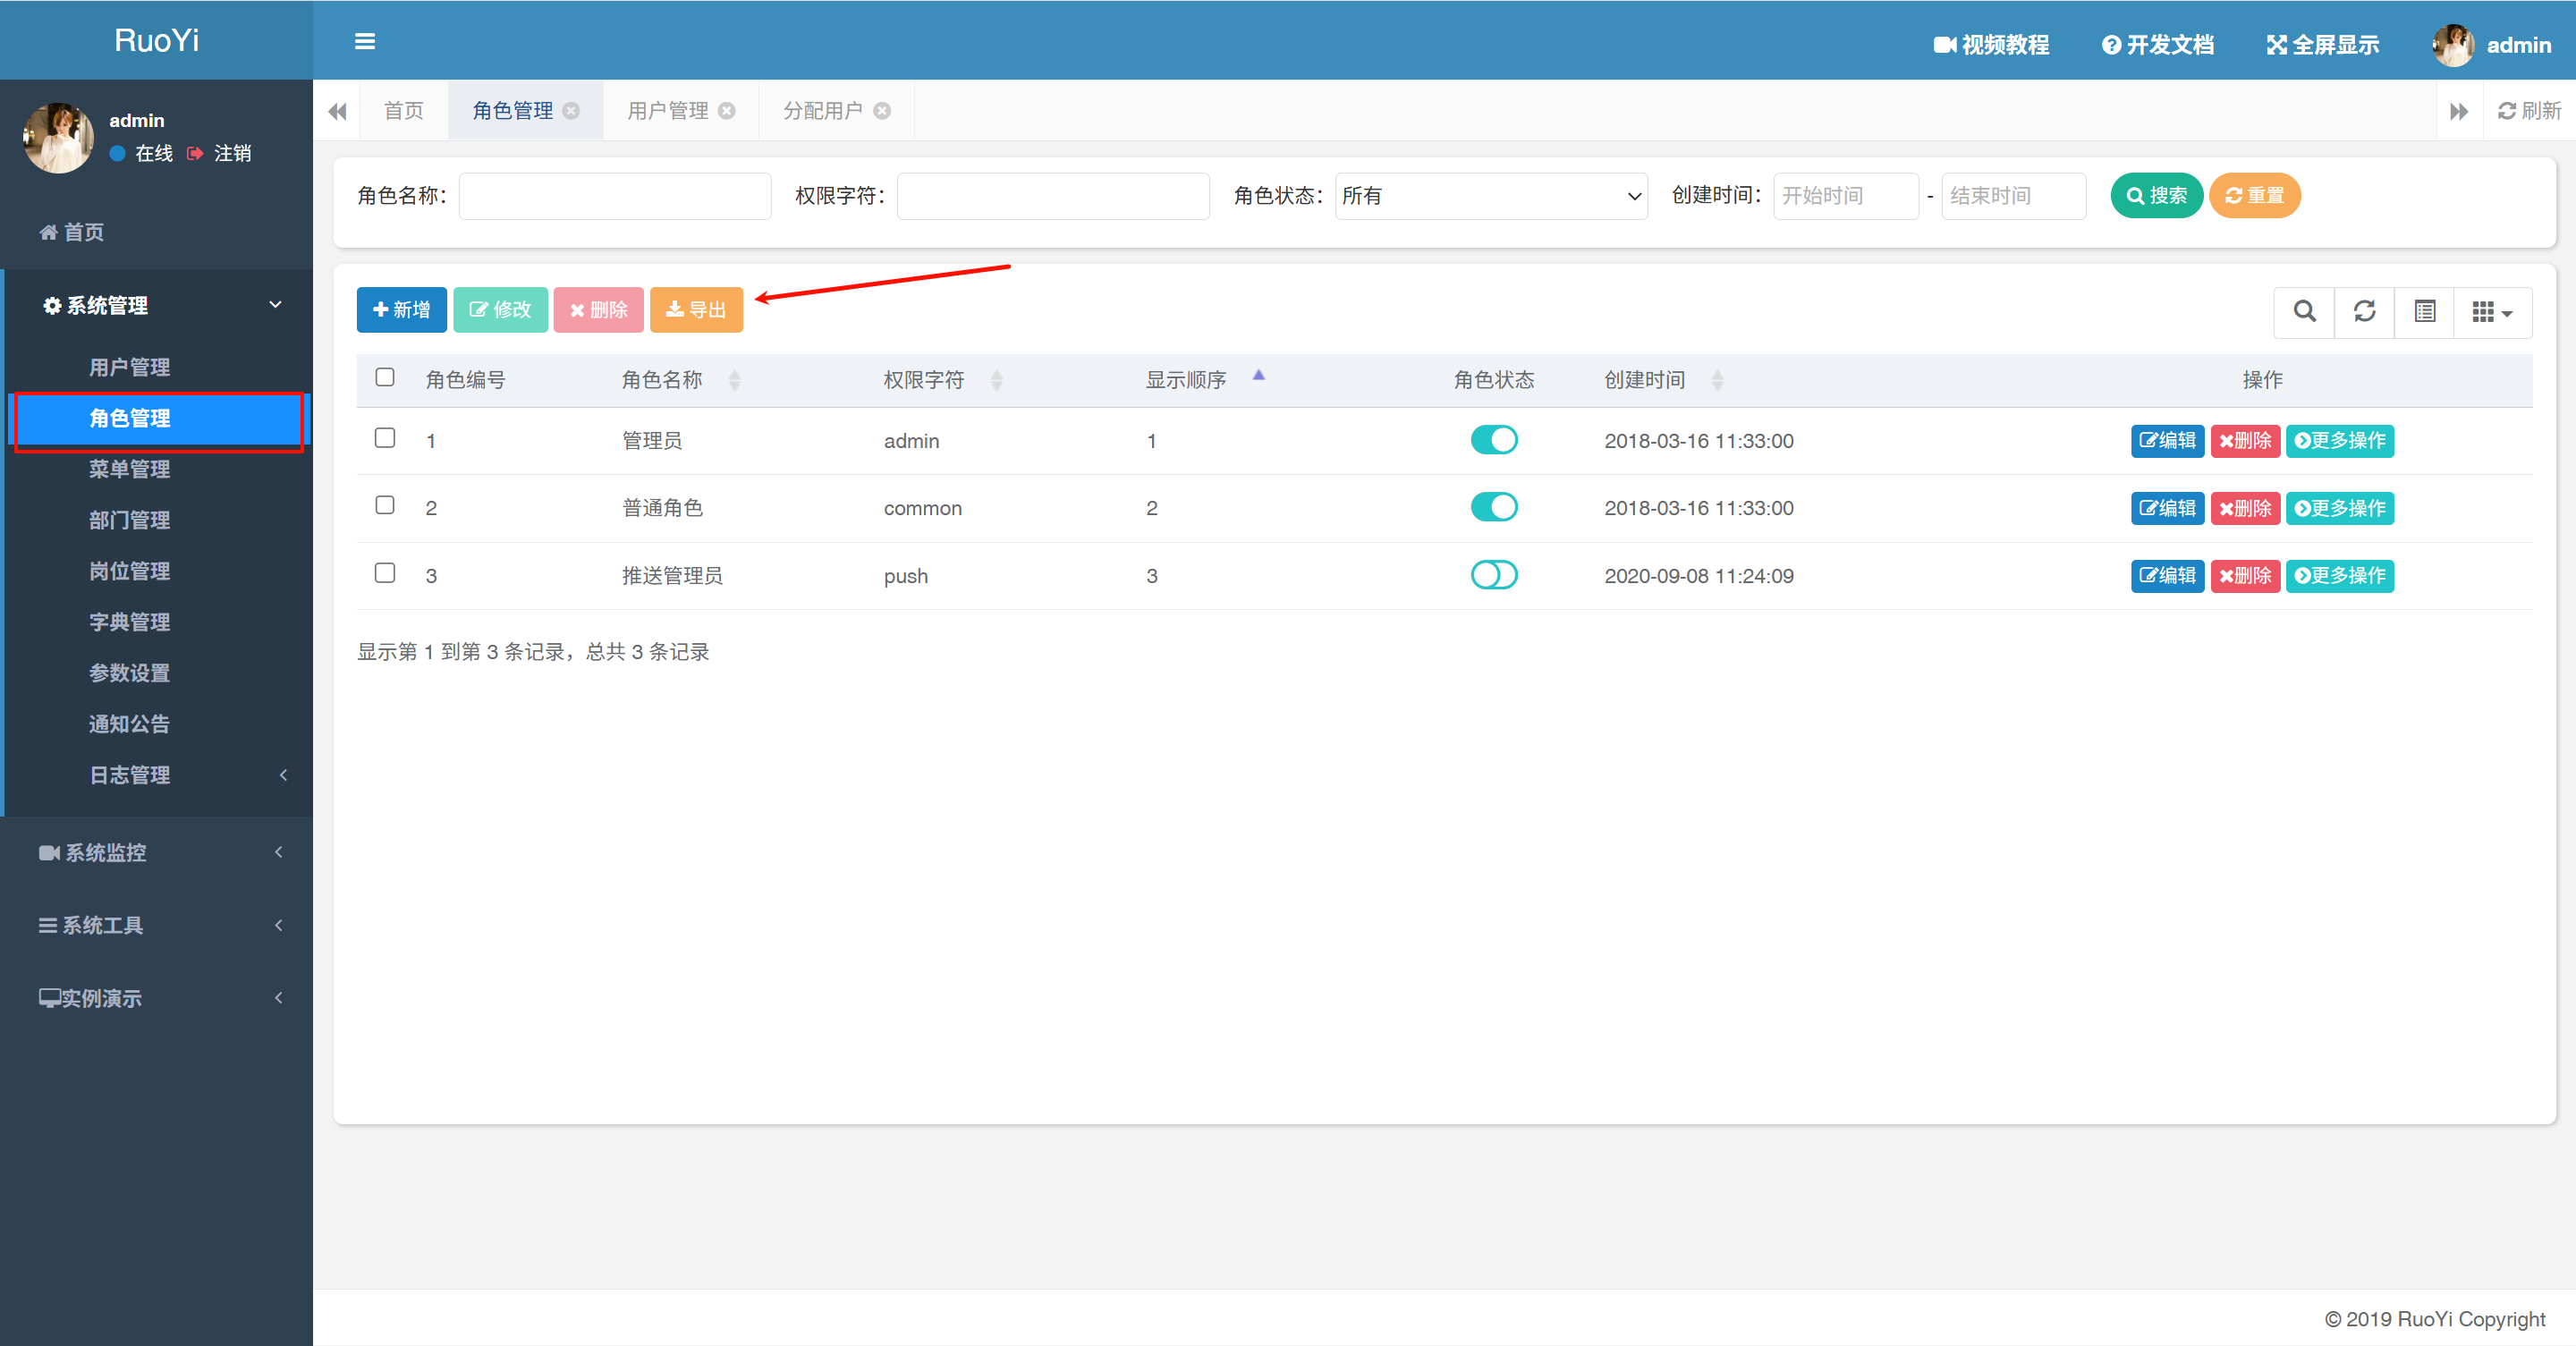
Task: Click 更多操作 for the 管理员 row
Action: (x=2339, y=441)
